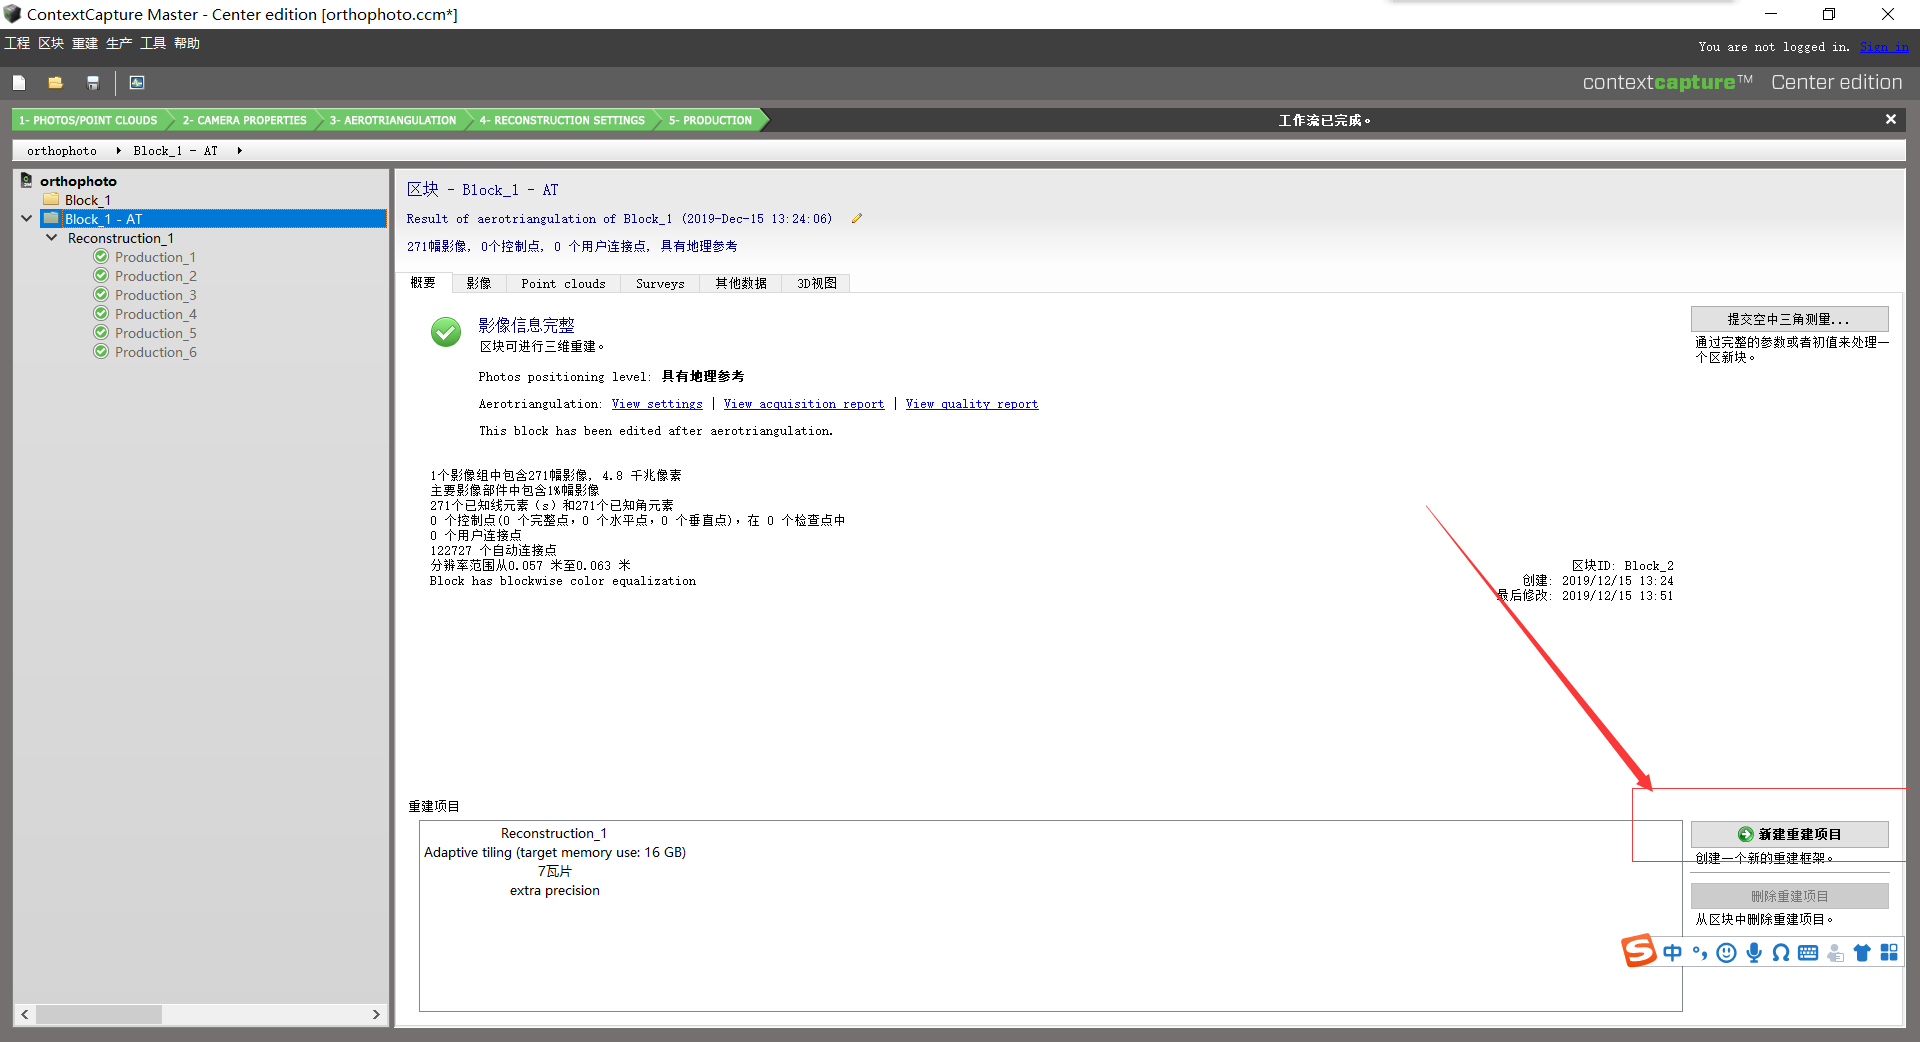Click the tree panel scroll right arrow
1920x1042 pixels.
tap(376, 1014)
